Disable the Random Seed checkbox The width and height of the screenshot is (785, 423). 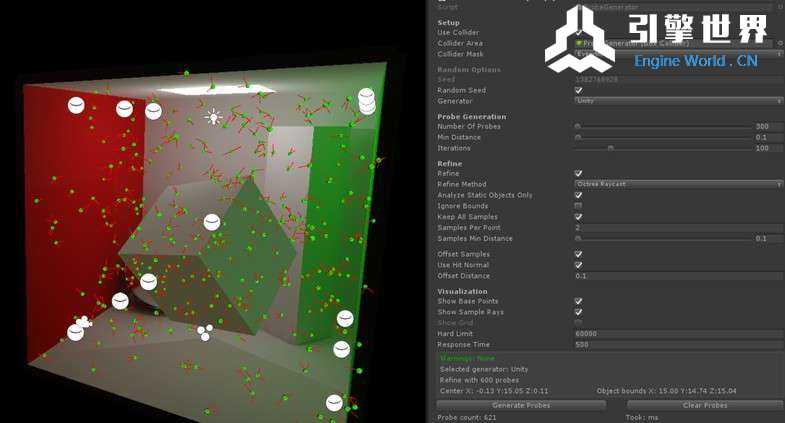[x=578, y=90]
